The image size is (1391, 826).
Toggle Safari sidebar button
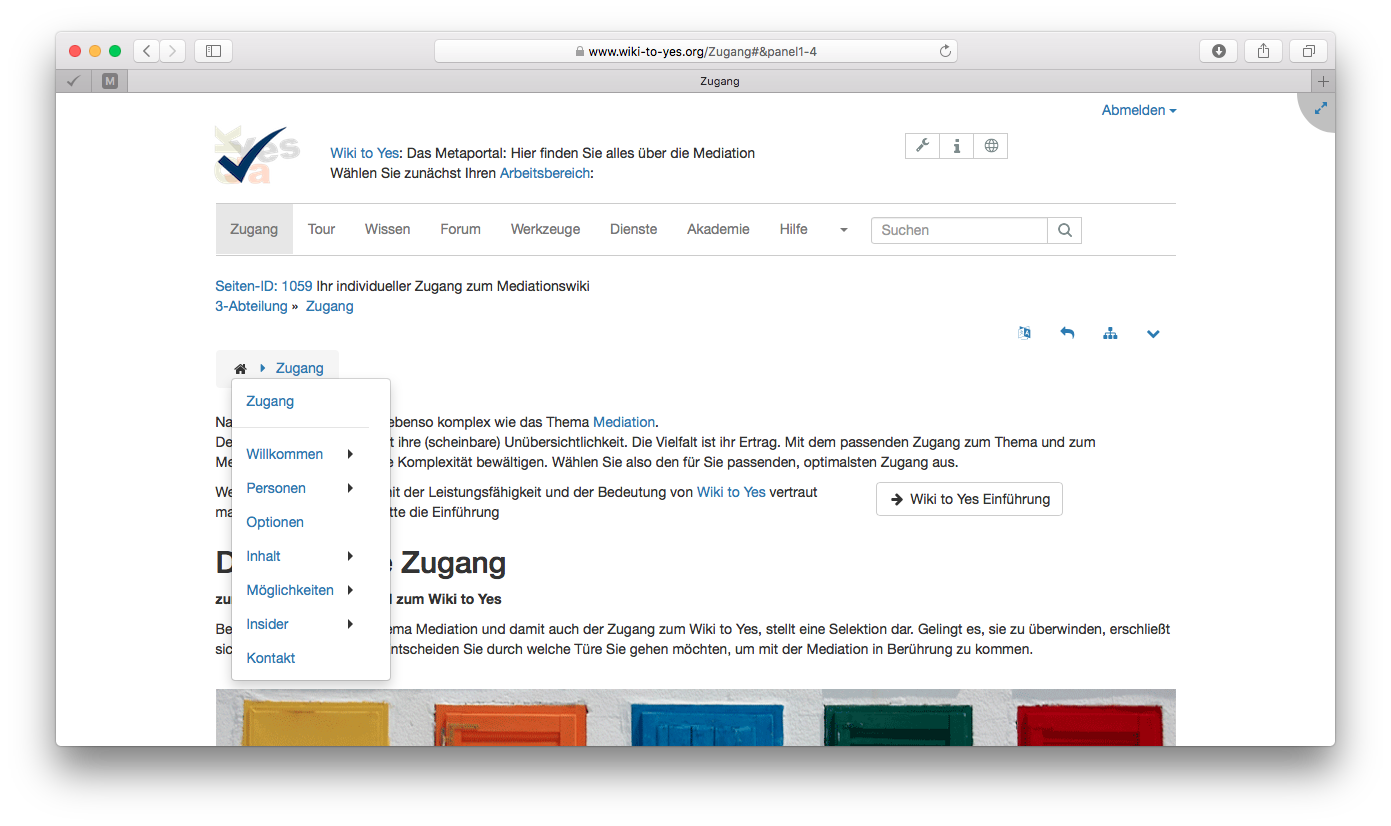pyautogui.click(x=213, y=51)
